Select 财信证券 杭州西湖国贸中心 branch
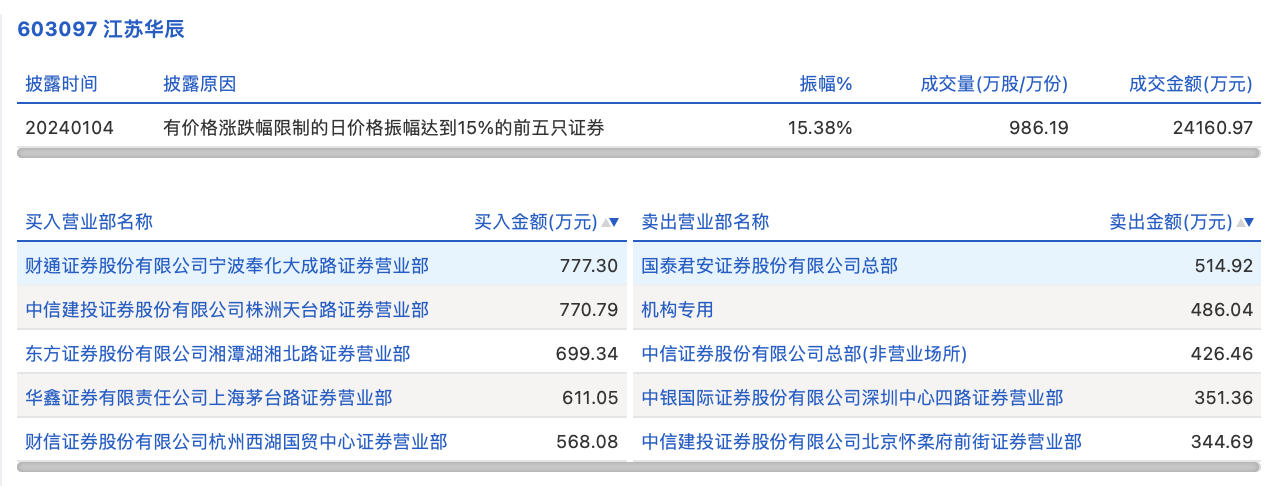The width and height of the screenshot is (1268, 486). point(236,442)
